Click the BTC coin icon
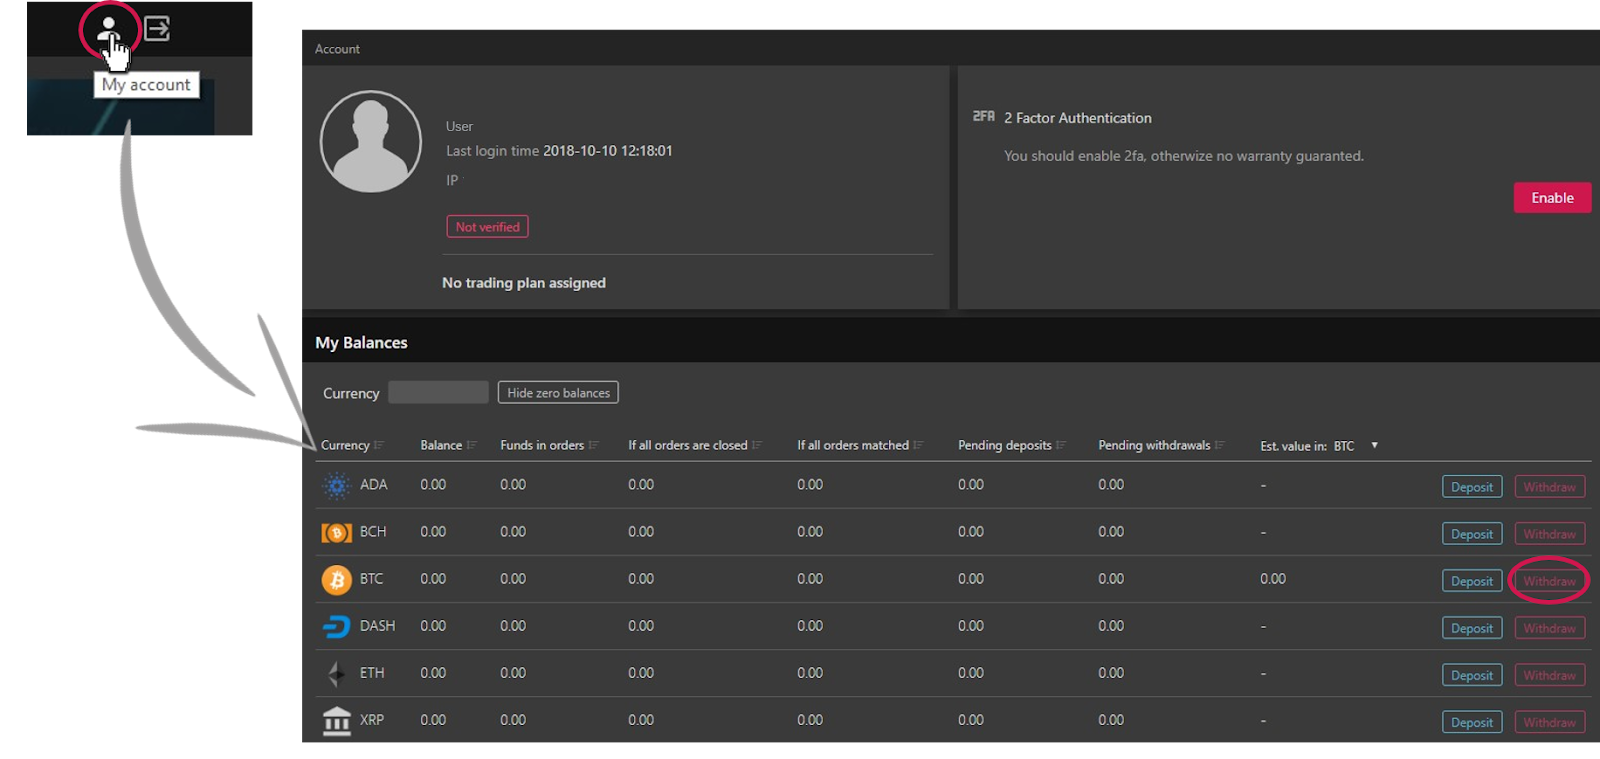The image size is (1600, 759). click(x=337, y=580)
